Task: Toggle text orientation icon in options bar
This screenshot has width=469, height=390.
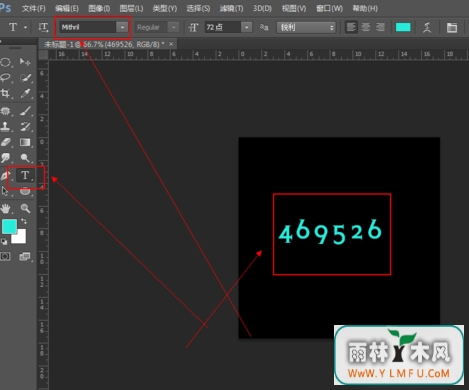Action: click(43, 27)
